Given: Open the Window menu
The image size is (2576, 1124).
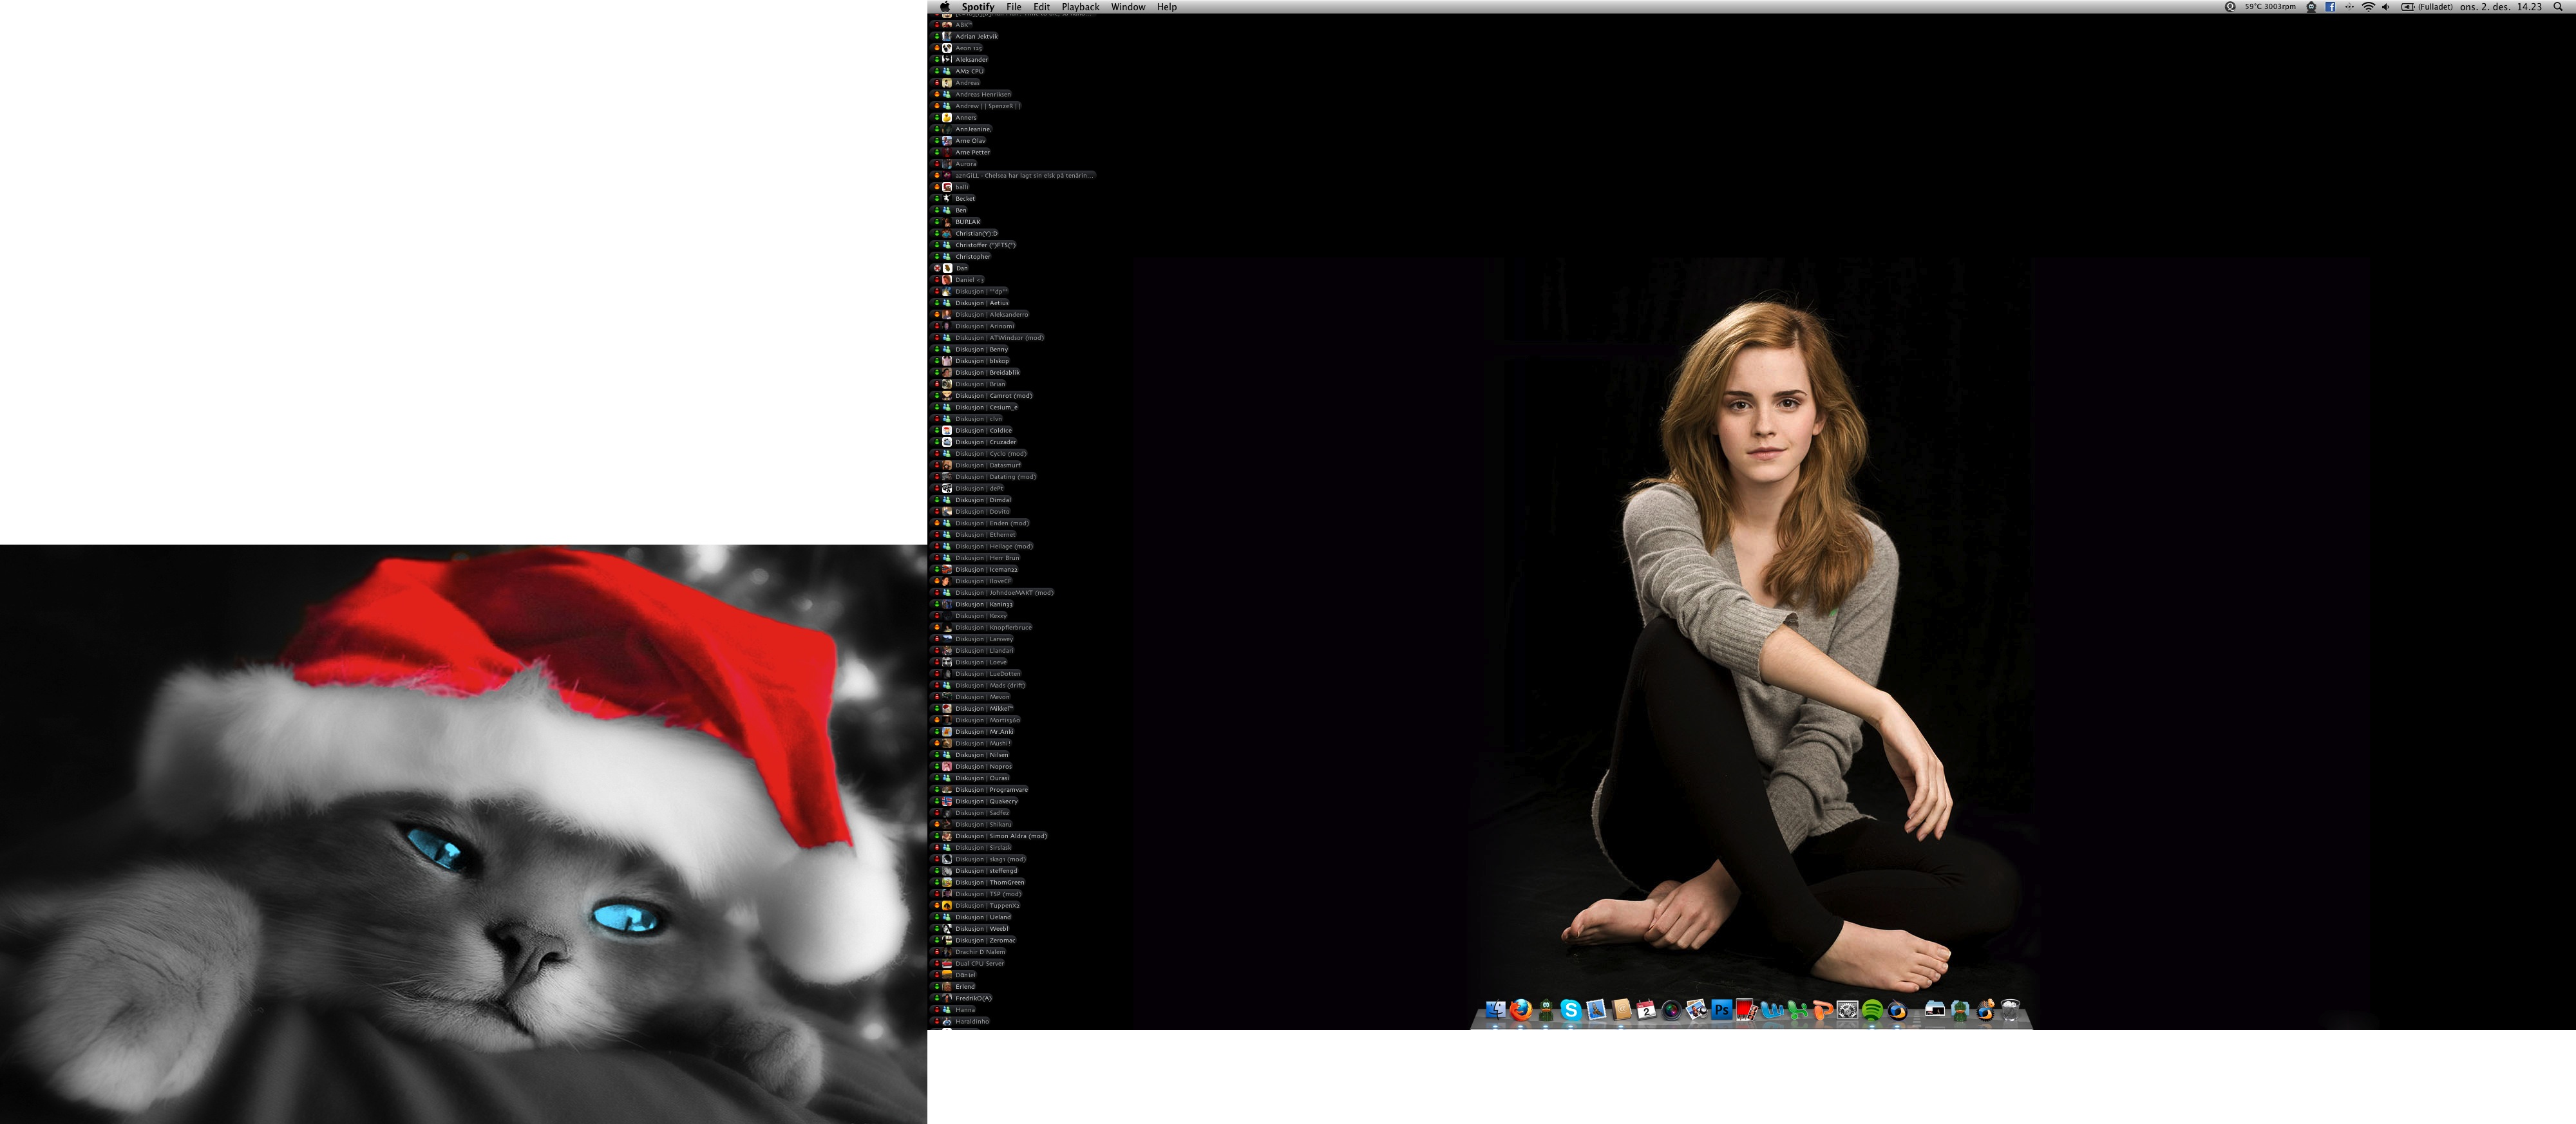Looking at the screenshot, I should click(x=1128, y=7).
